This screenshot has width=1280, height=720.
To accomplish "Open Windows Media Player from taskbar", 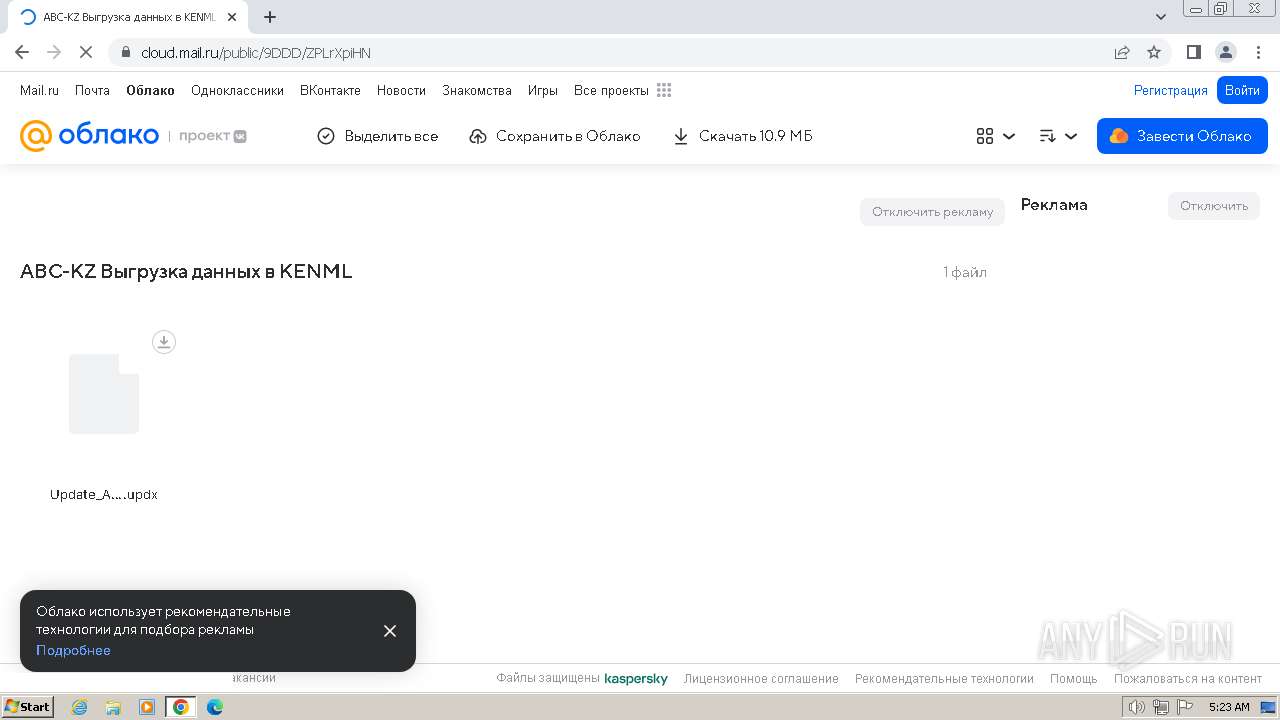I will click(x=147, y=707).
